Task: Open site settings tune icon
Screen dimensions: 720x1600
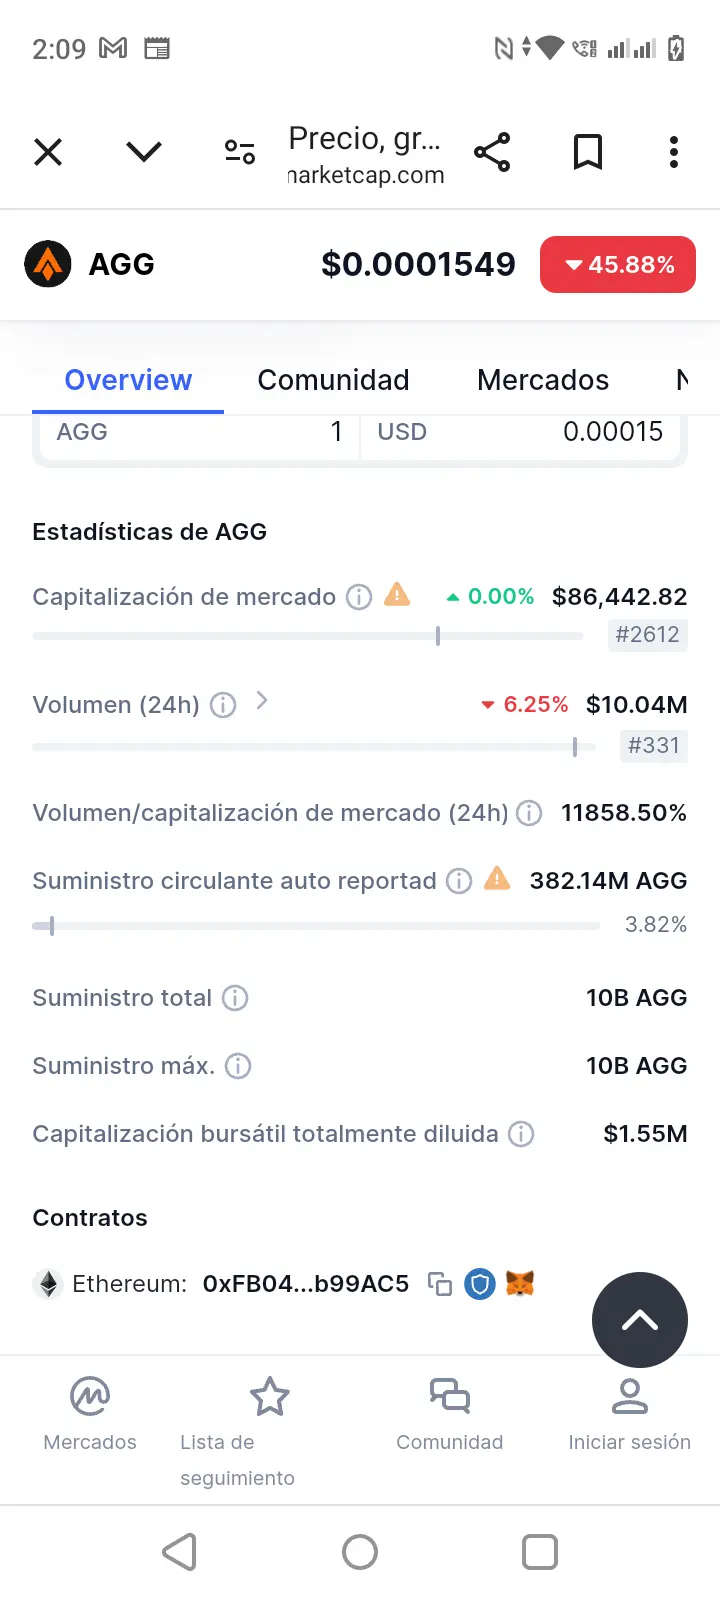Action: tap(240, 152)
